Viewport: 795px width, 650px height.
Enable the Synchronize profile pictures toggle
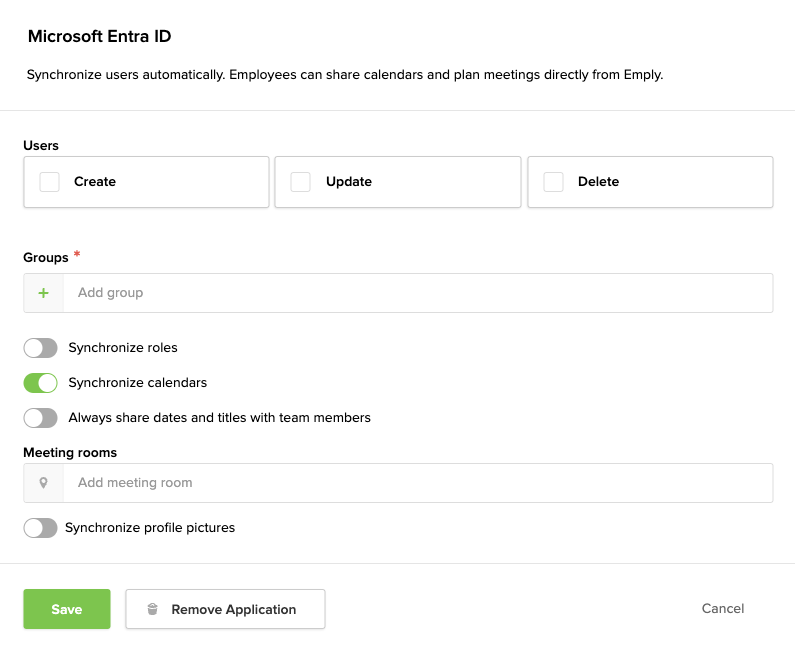point(41,528)
